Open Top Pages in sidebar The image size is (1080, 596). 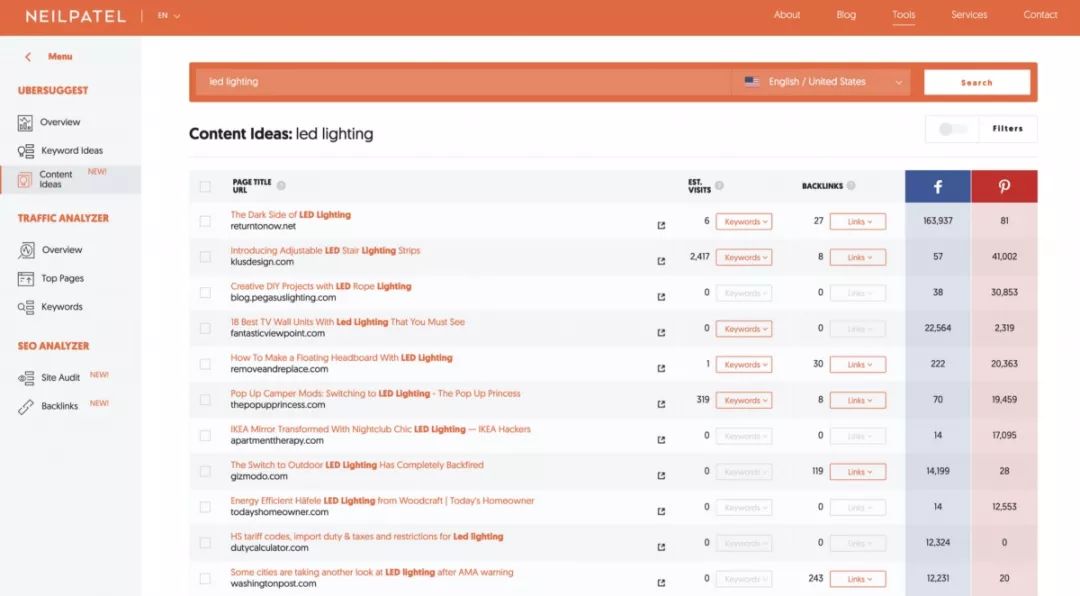[63, 278]
